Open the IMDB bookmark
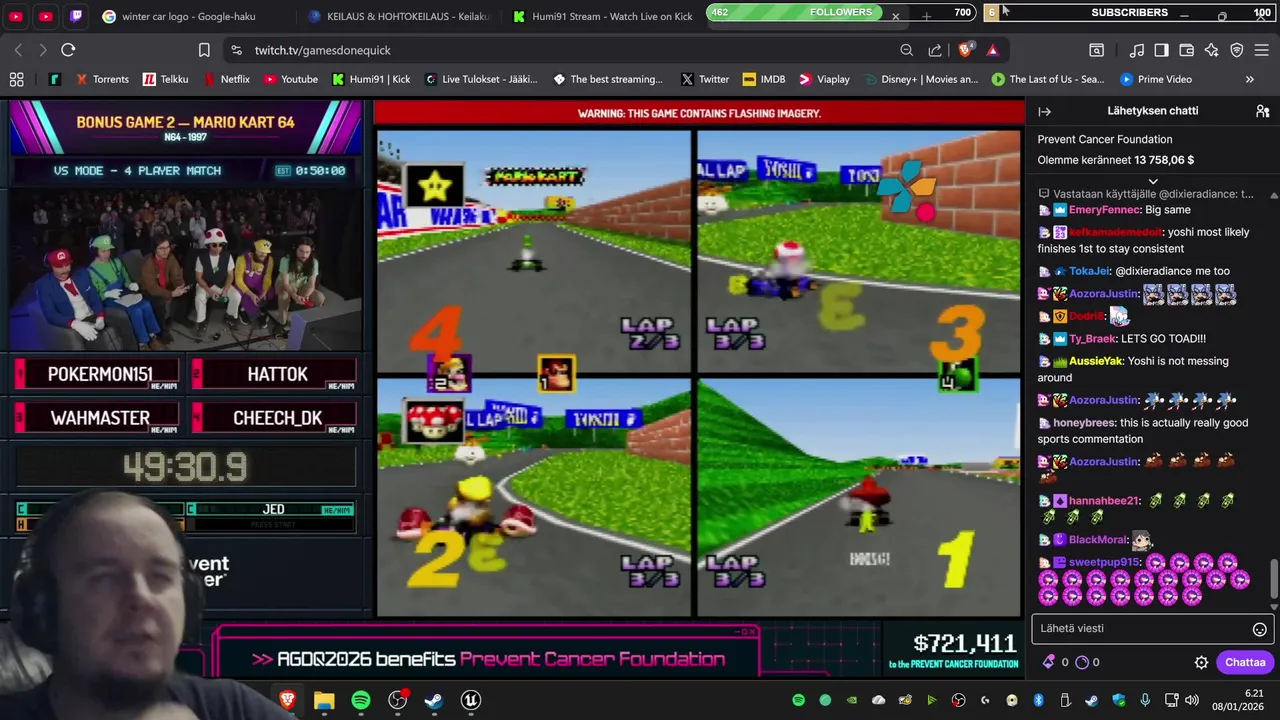The image size is (1280, 720). click(765, 79)
